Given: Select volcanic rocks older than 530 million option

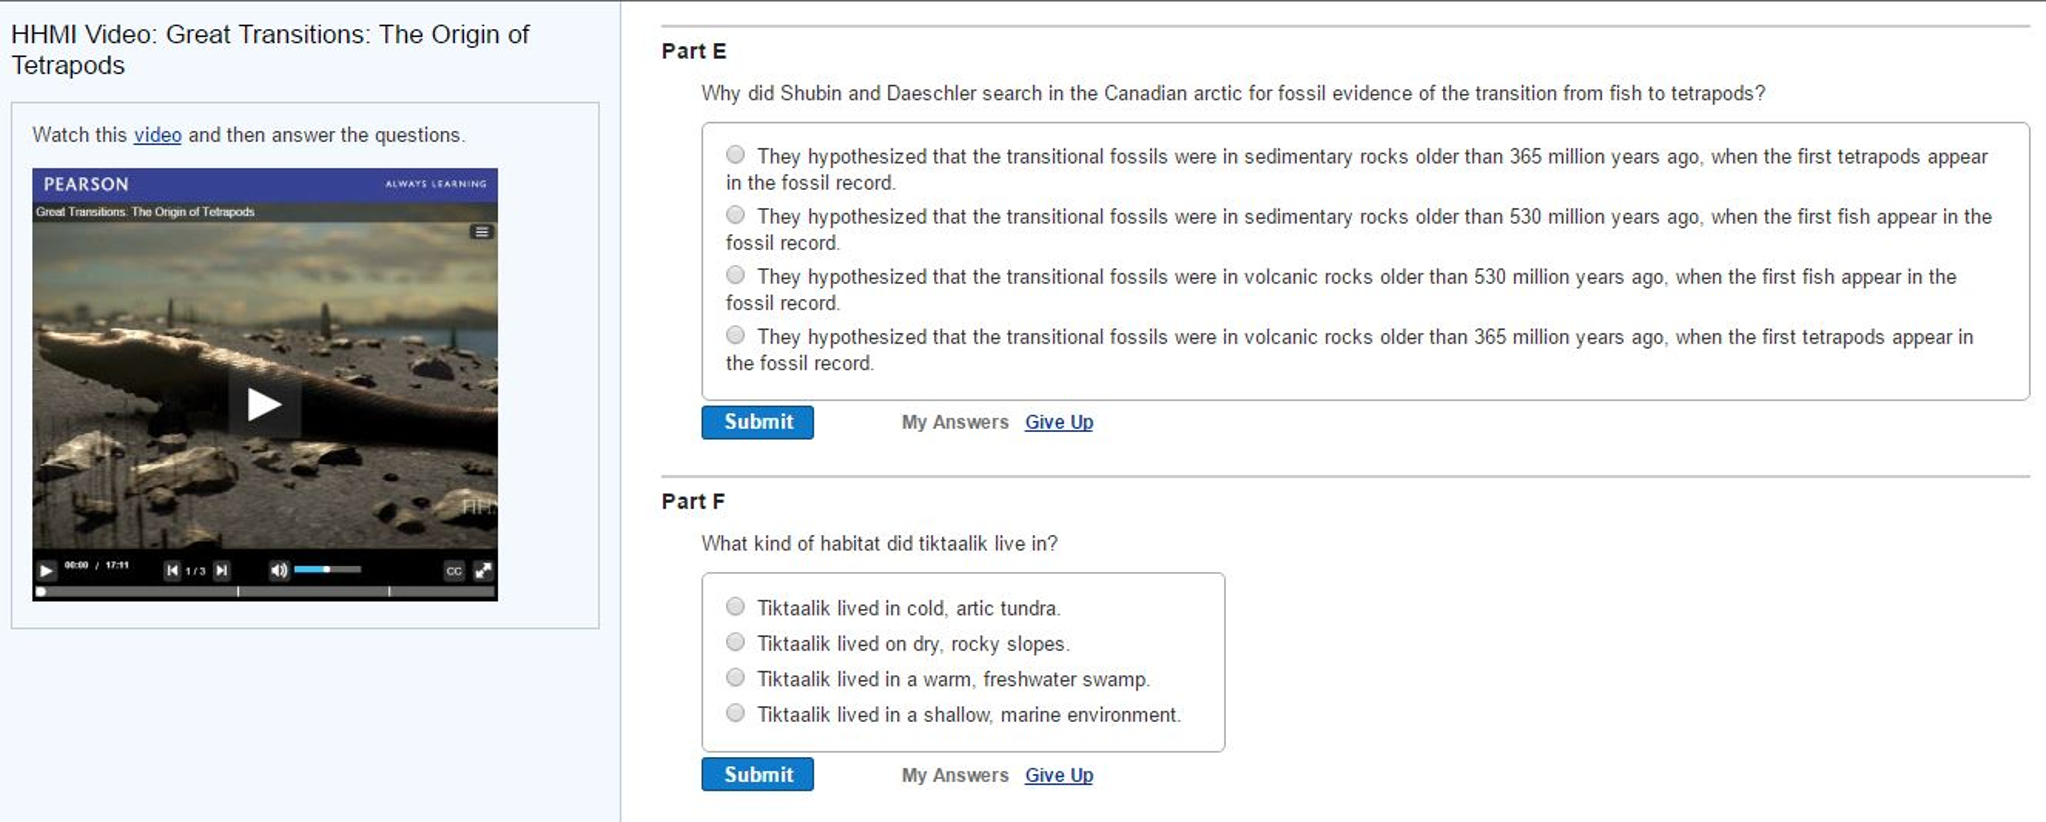Looking at the screenshot, I should (x=736, y=275).
